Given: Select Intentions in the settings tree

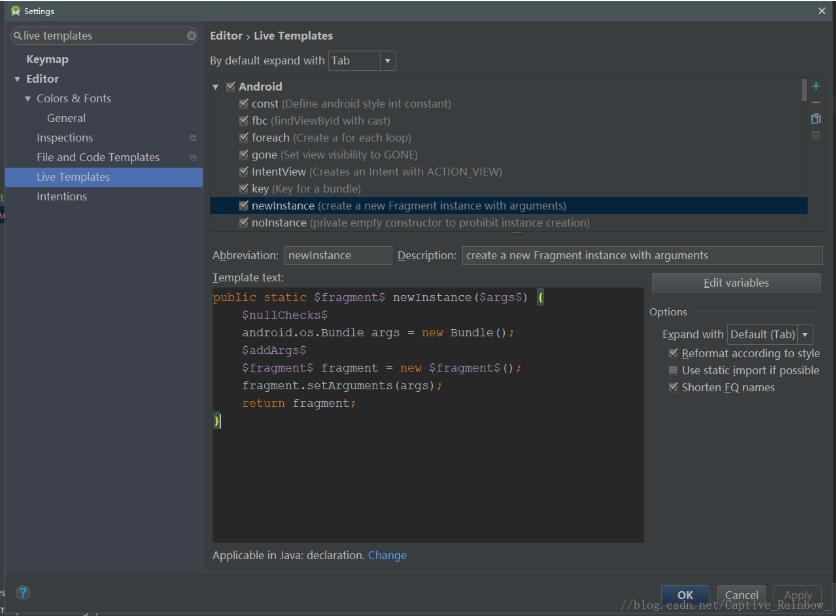Looking at the screenshot, I should [x=62, y=196].
